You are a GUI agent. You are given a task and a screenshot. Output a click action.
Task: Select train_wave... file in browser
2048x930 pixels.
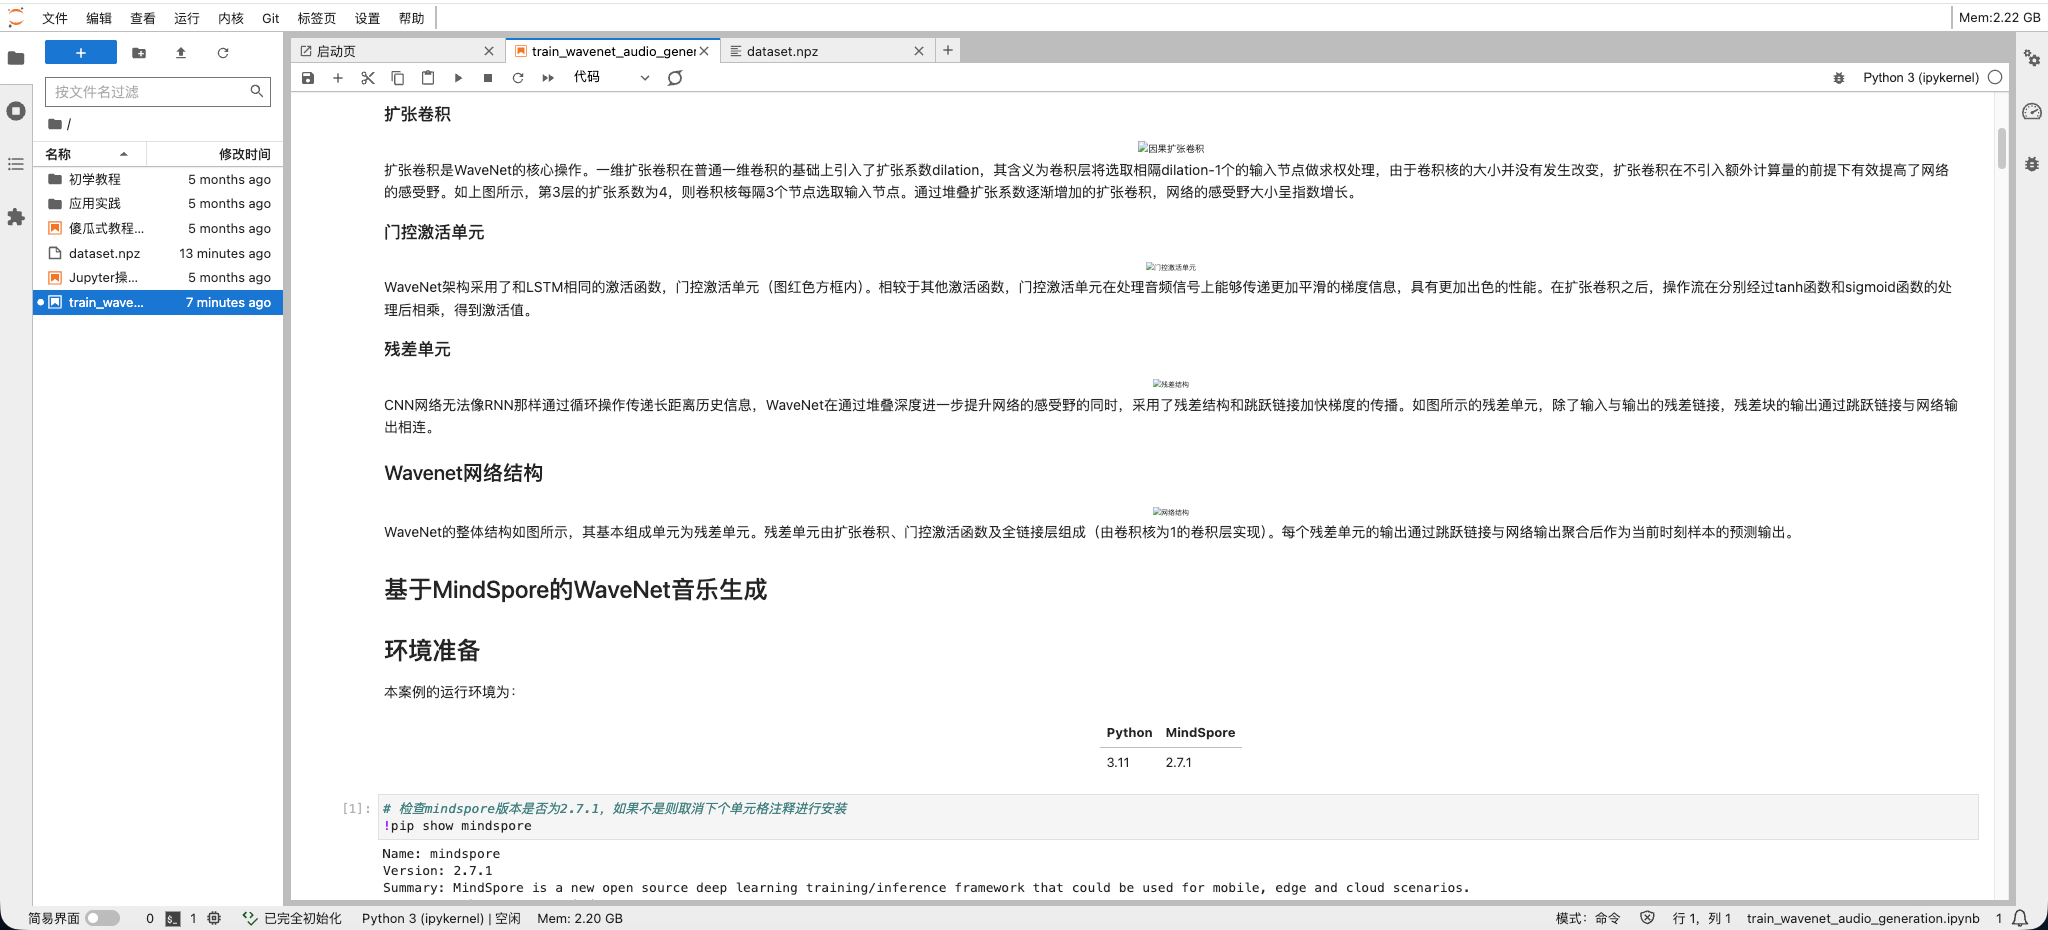coord(158,302)
